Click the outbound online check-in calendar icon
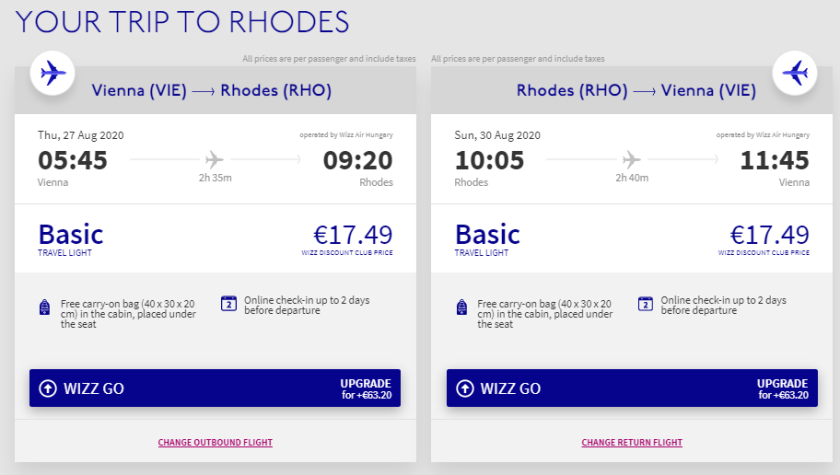Viewport: 840px width, 475px height. 228,303
